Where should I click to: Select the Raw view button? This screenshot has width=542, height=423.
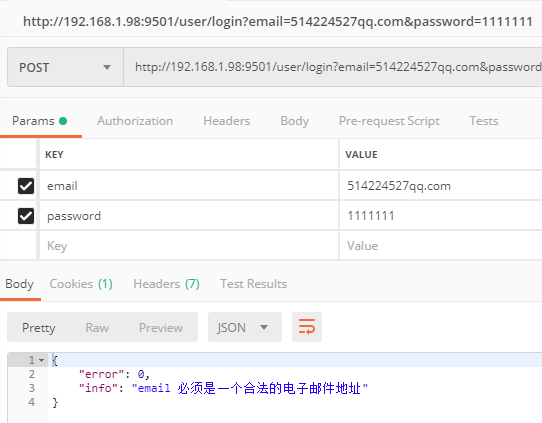(97, 328)
